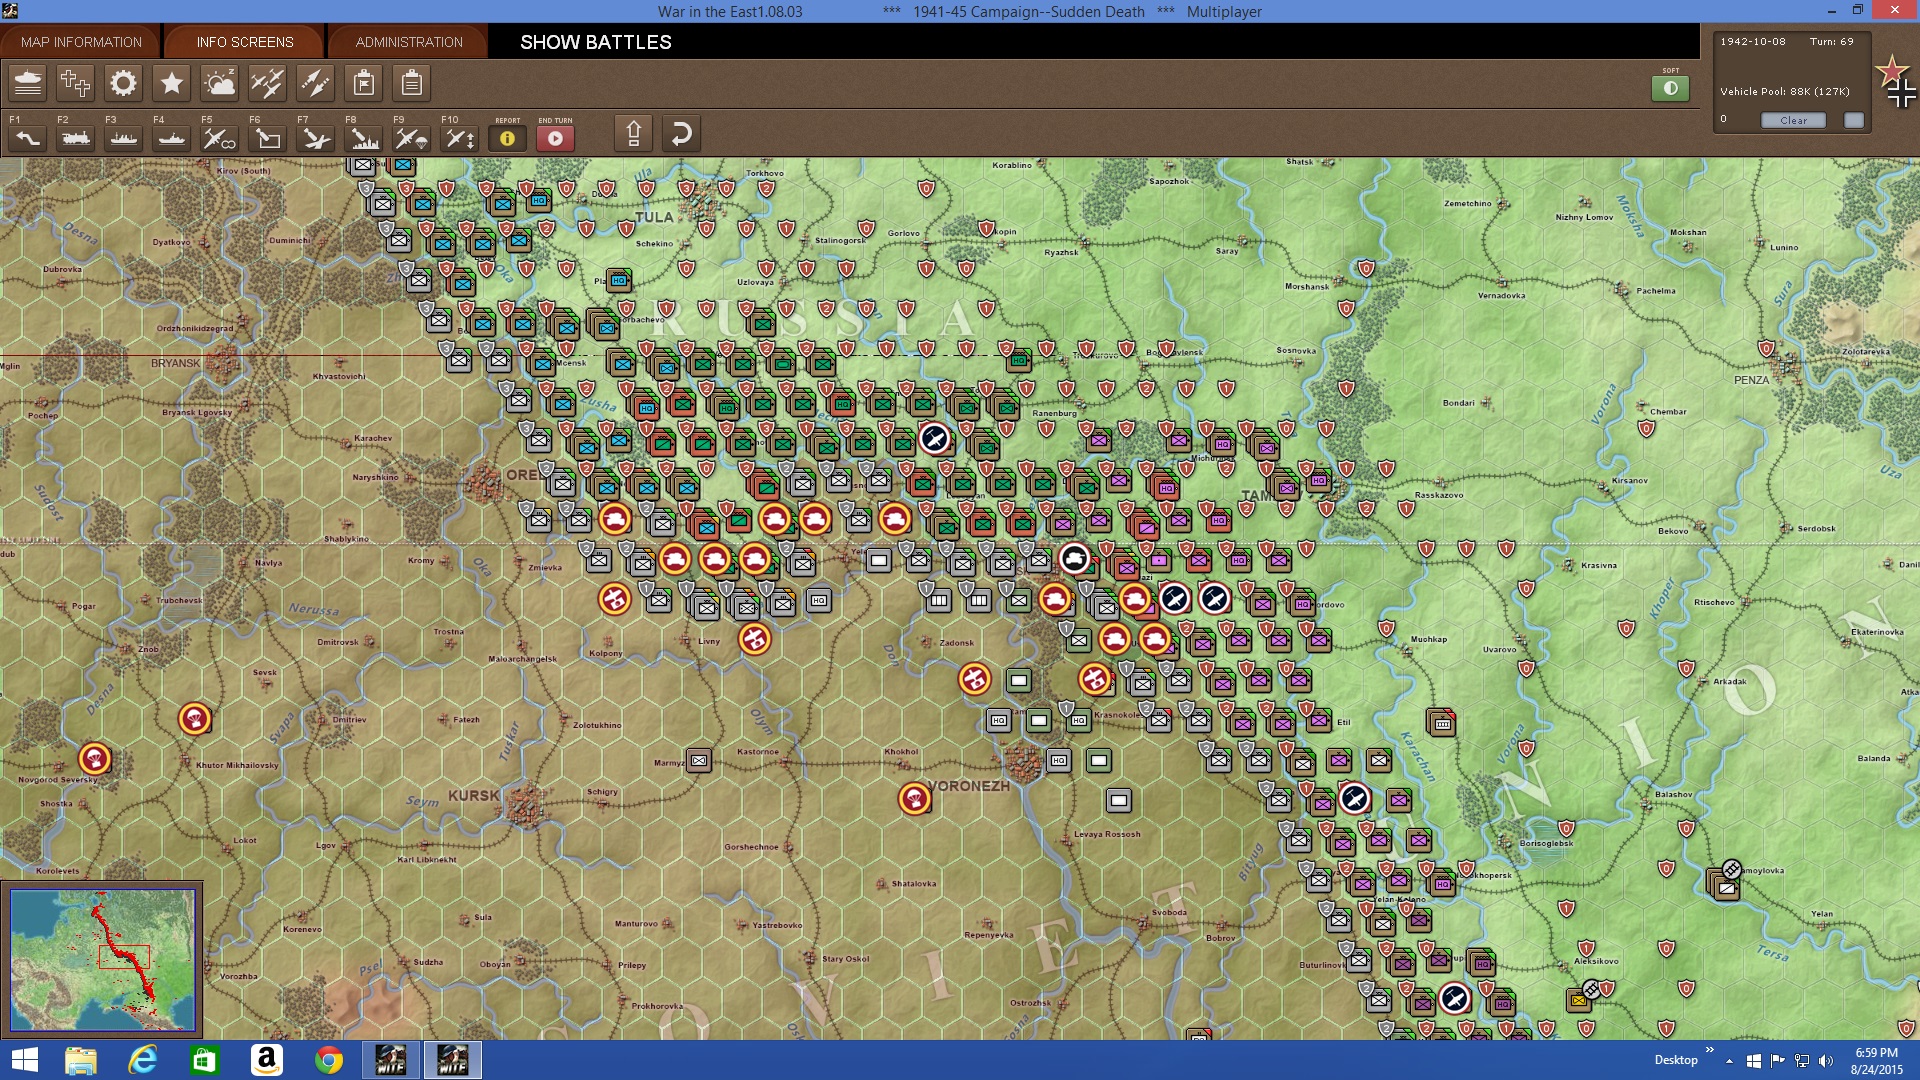Select F10 air transfer mode icon
Image resolution: width=1920 pixels, height=1080 pixels.
coord(459,138)
